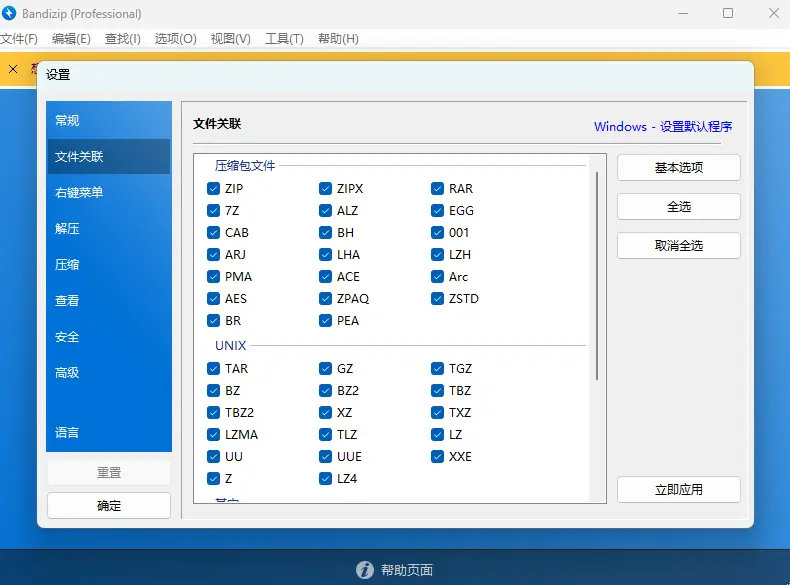790x585 pixels.
Task: Open the 文件(F) menu
Action: click(19, 39)
